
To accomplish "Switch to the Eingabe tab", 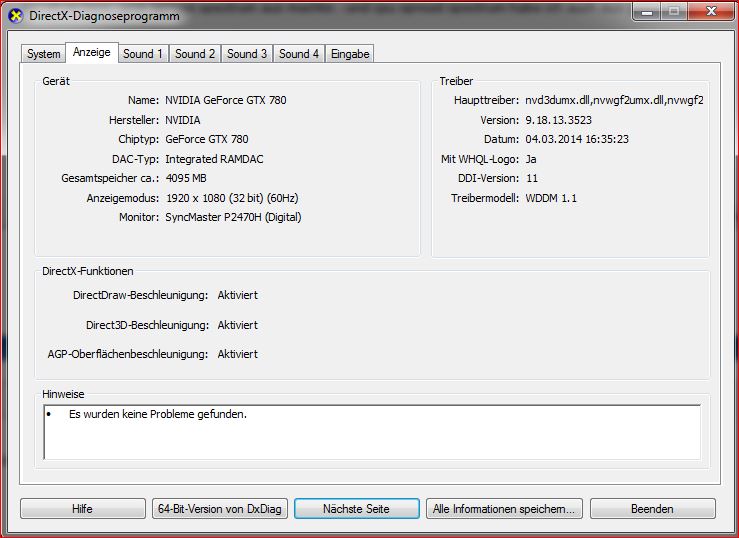I will (x=350, y=54).
